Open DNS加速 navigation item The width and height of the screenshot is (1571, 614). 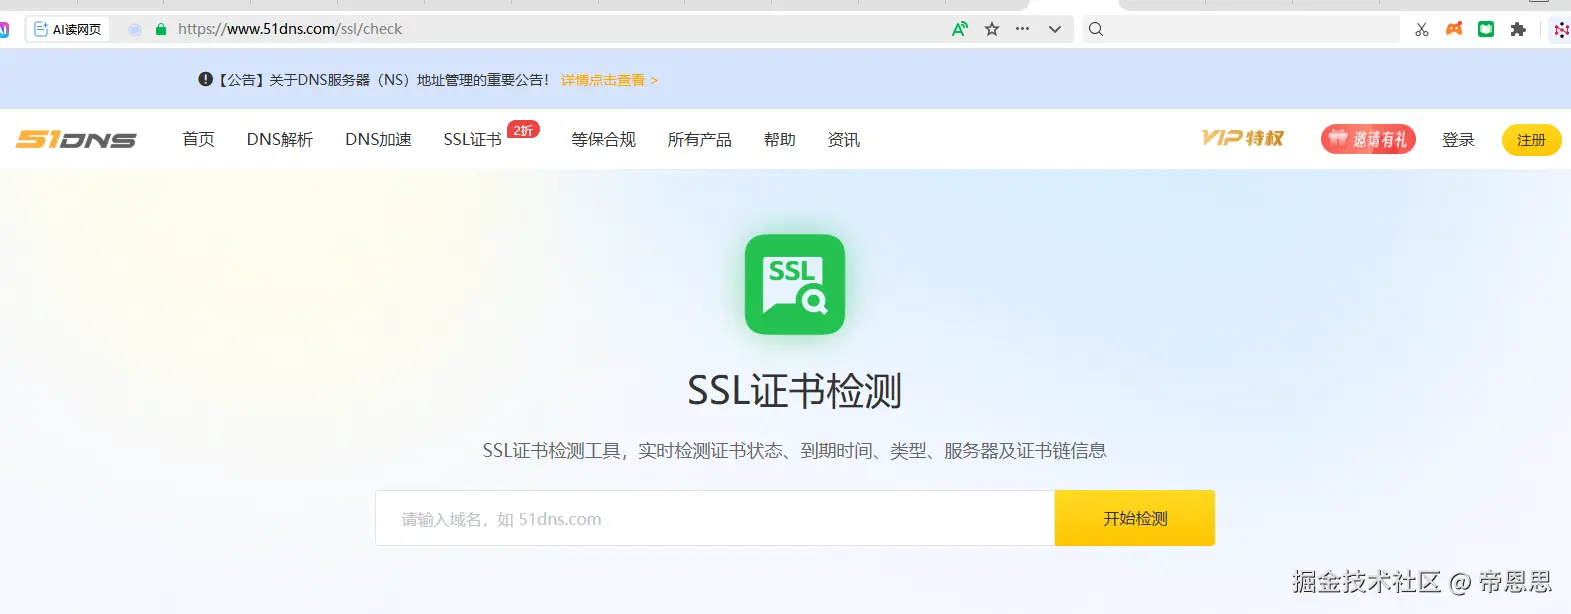pos(378,139)
